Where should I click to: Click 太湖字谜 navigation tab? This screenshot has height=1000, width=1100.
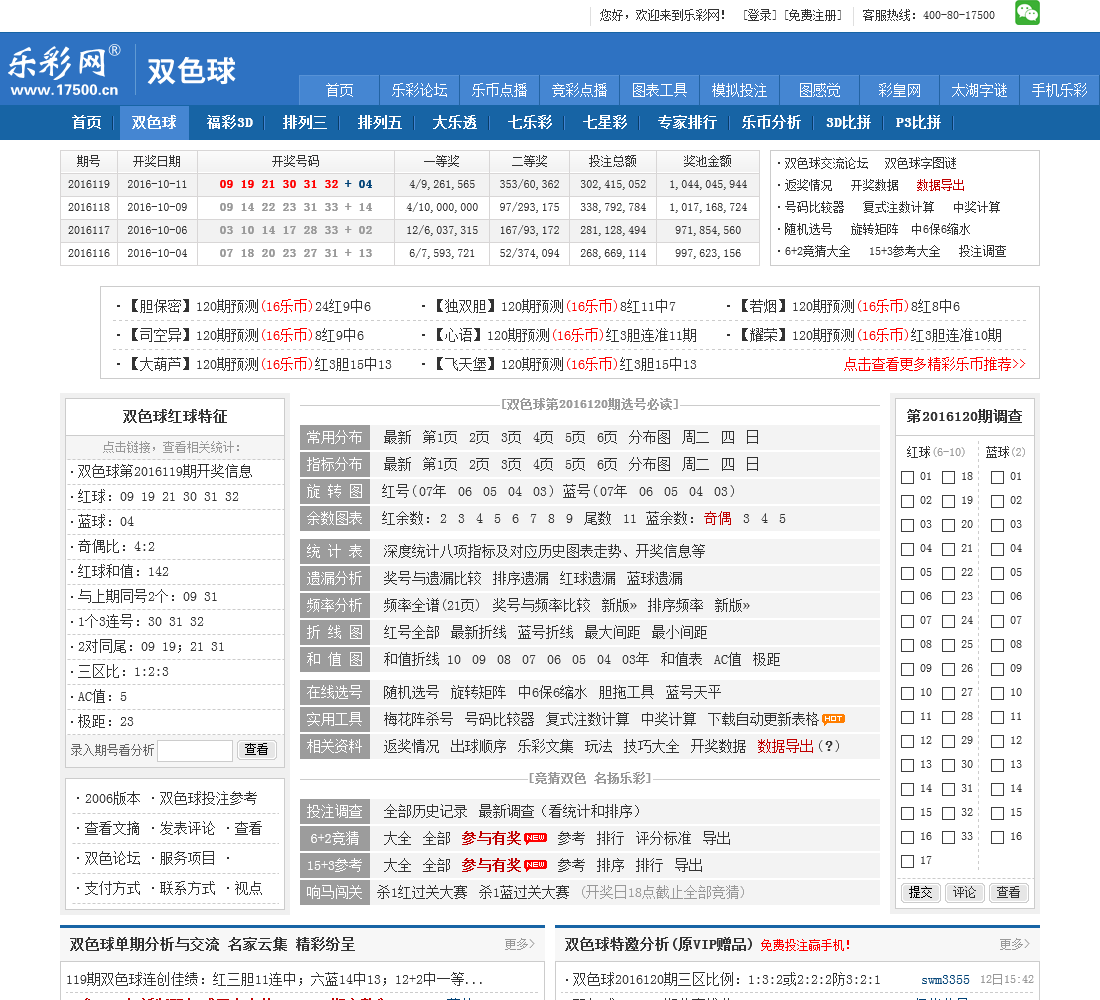[979, 90]
